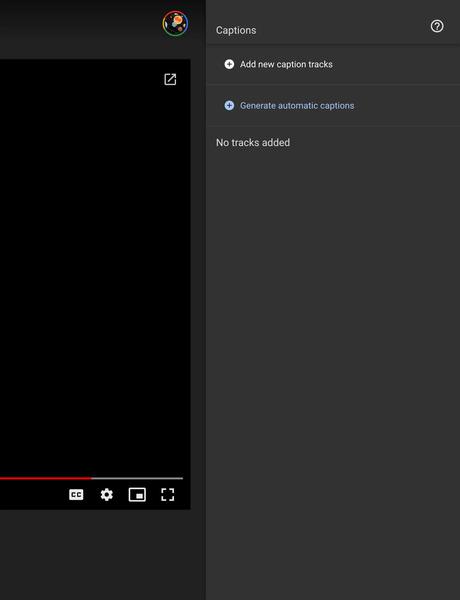The height and width of the screenshot is (600, 460).
Task: Seek within the red played progress bar
Action: [x=46, y=478]
